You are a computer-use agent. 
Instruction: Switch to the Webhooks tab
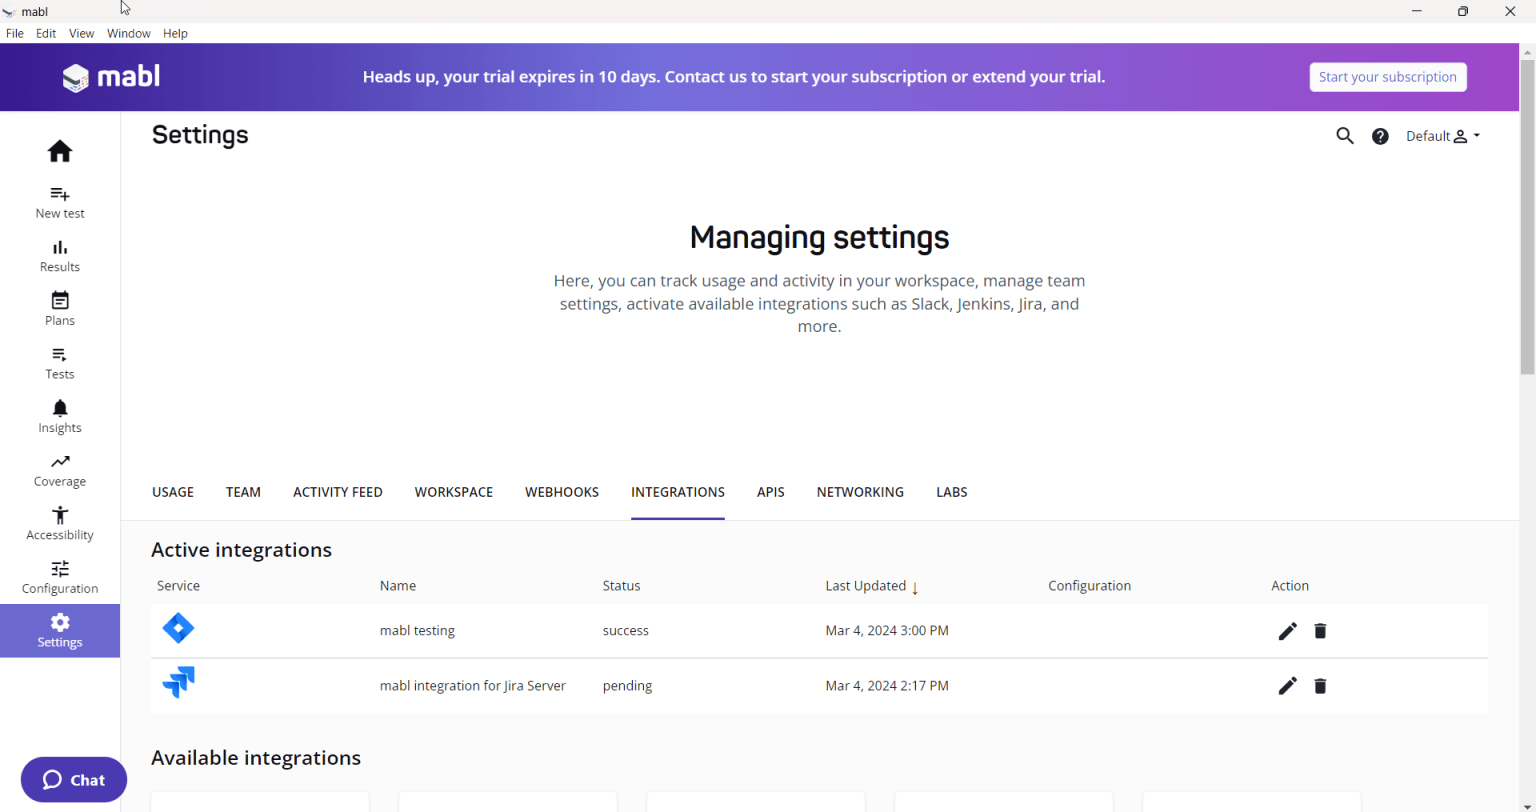point(561,492)
